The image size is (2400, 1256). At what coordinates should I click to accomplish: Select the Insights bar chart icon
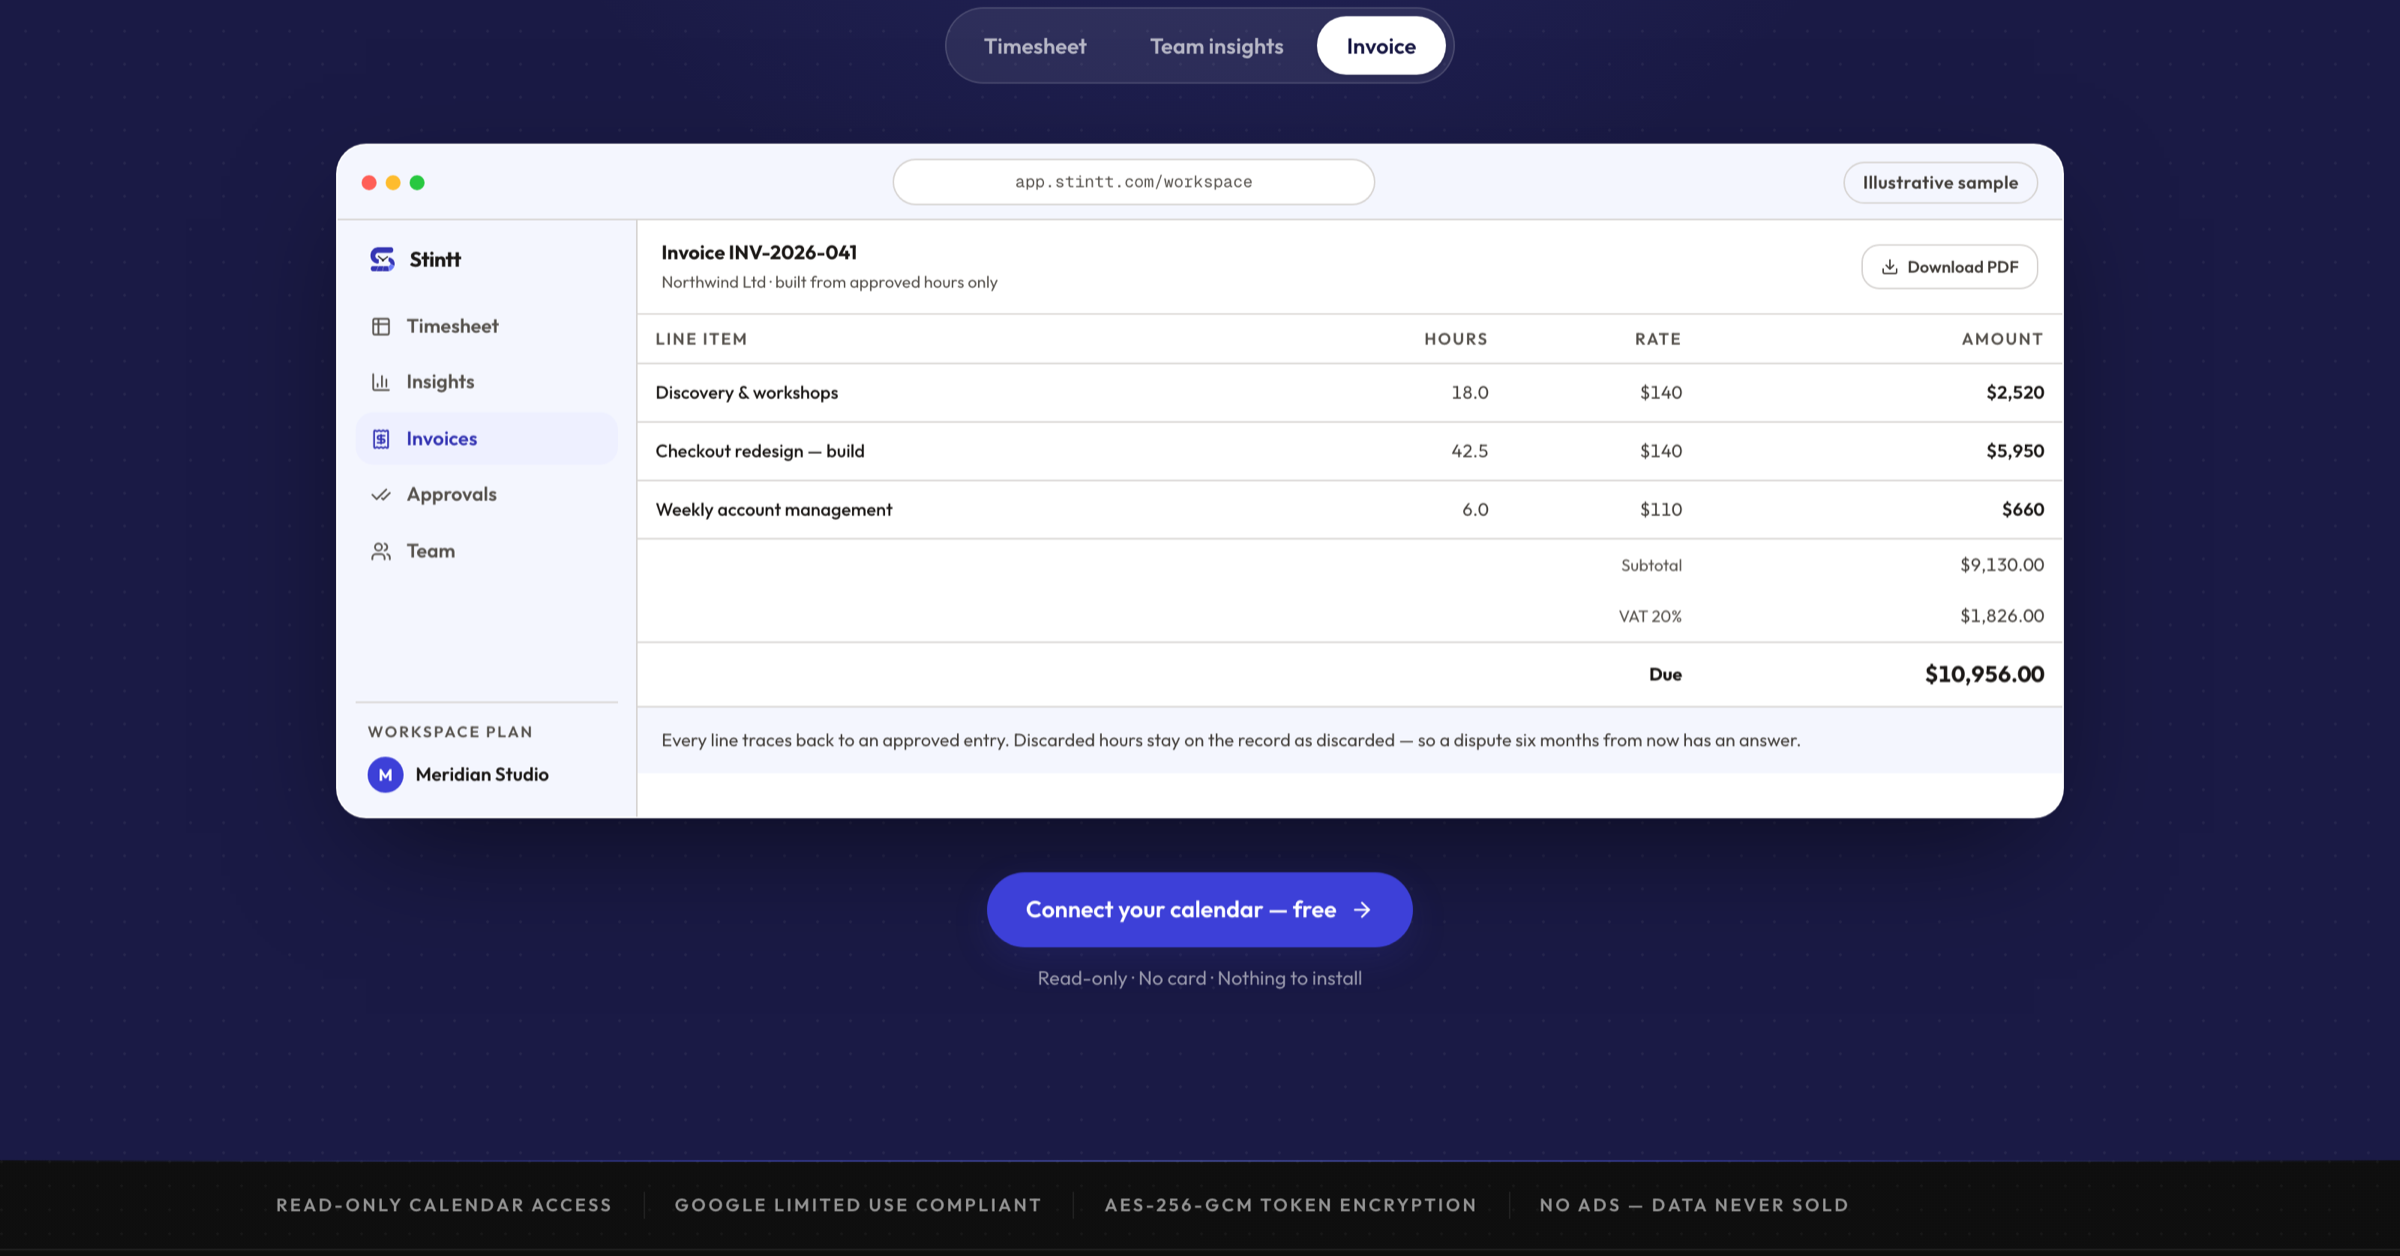click(381, 382)
